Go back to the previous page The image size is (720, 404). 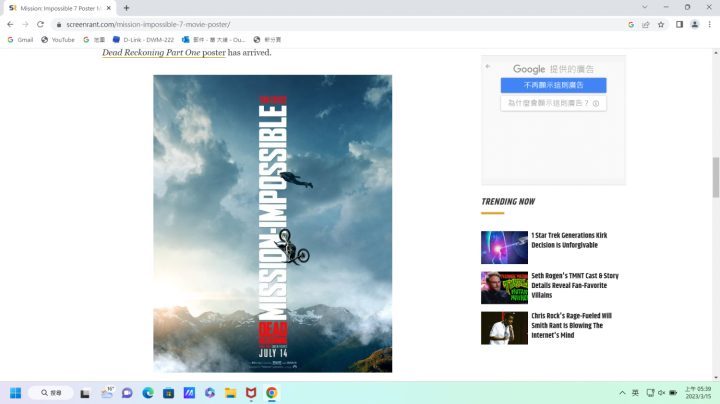click(x=10, y=24)
